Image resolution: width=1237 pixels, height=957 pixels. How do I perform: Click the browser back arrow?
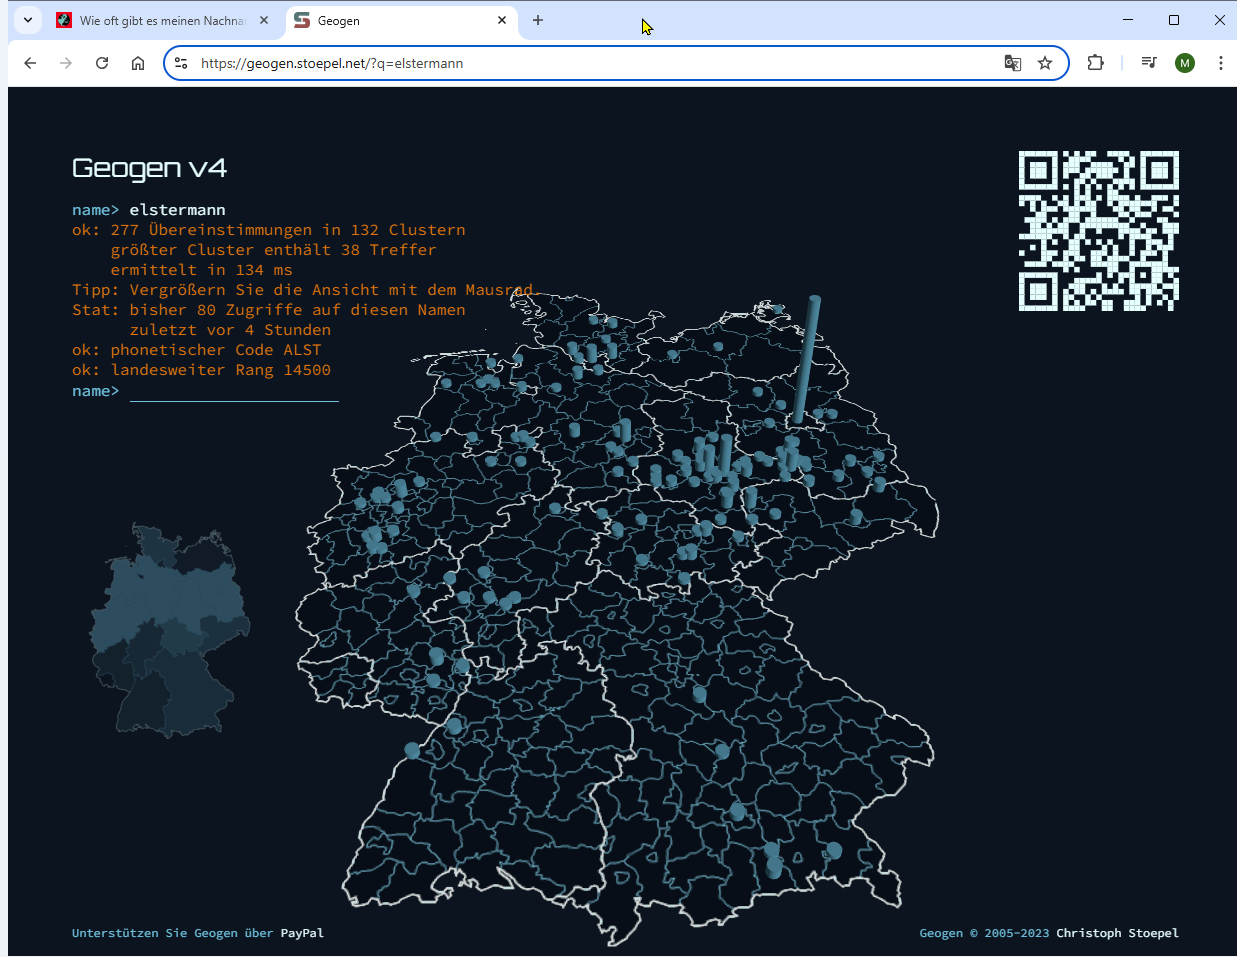point(30,63)
